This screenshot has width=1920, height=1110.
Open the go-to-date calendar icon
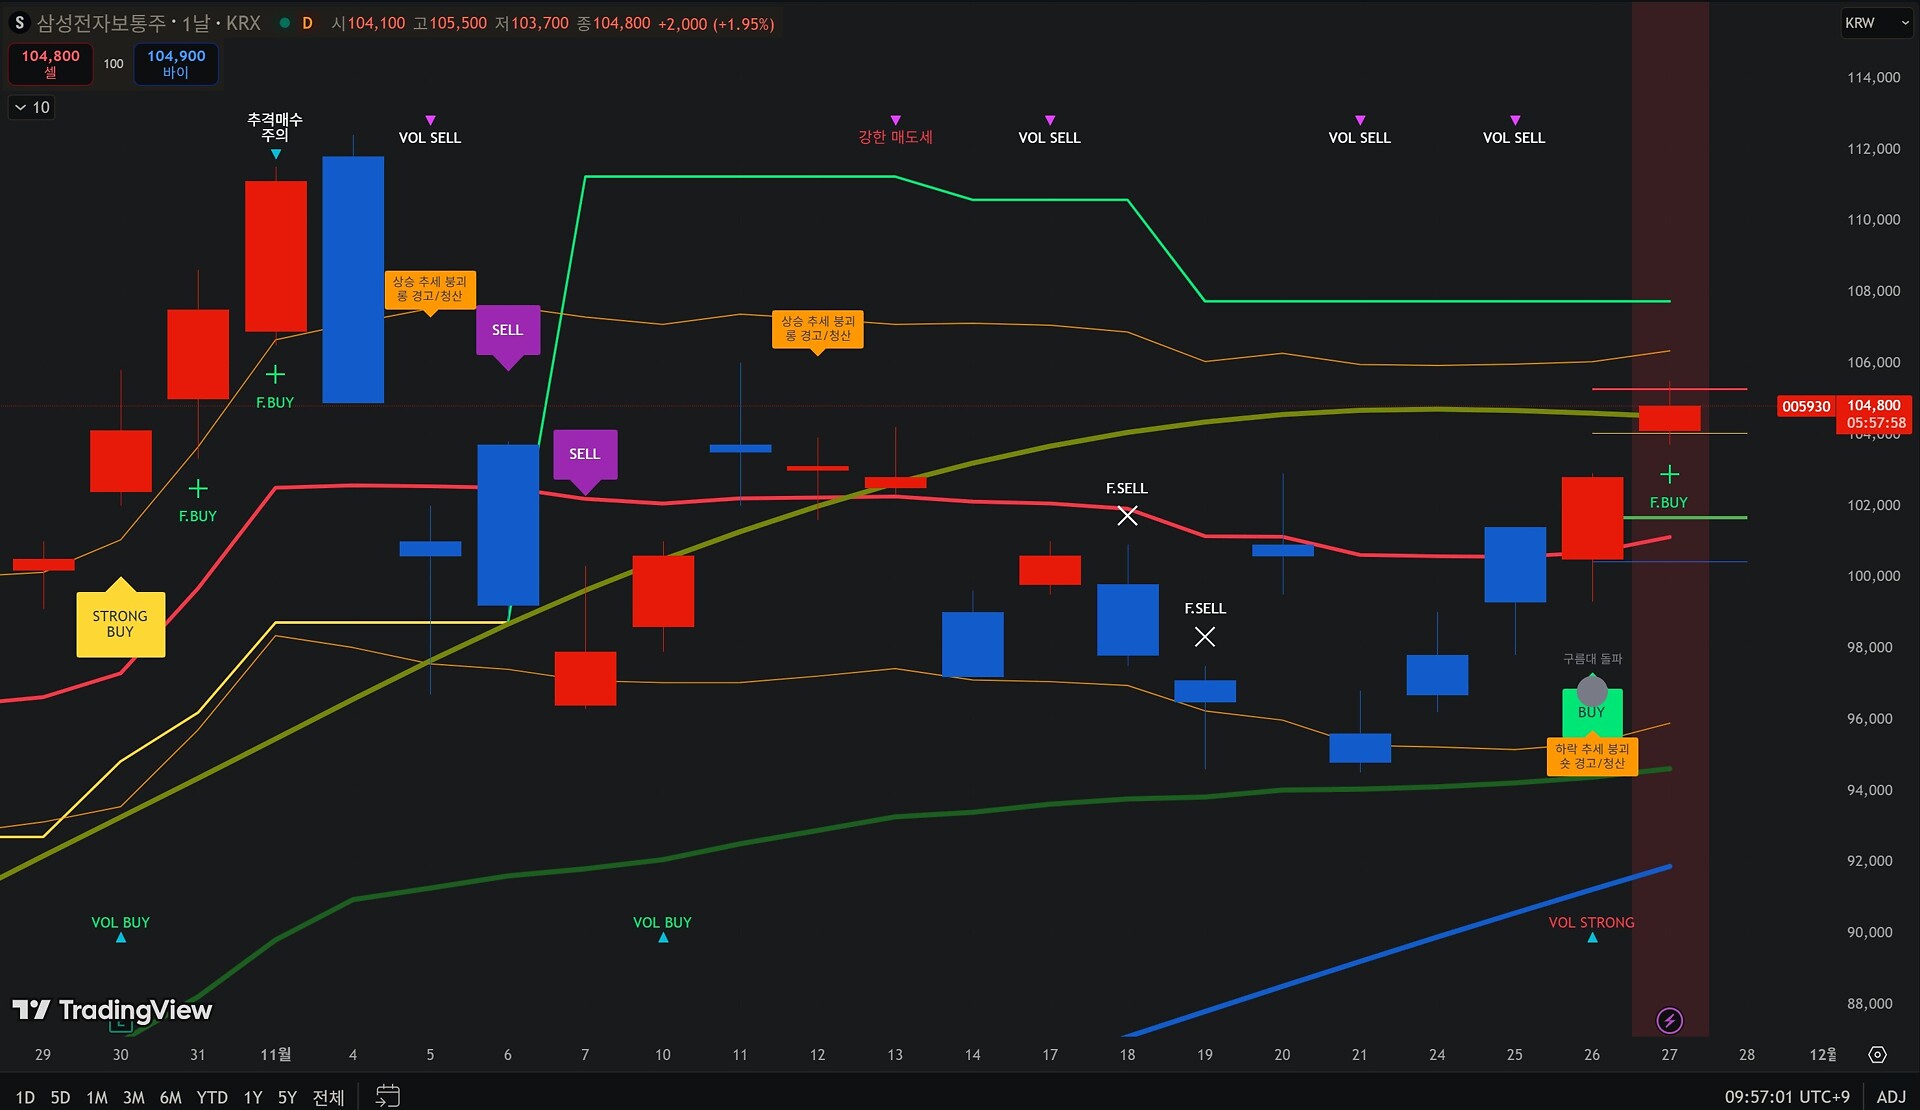(387, 1096)
